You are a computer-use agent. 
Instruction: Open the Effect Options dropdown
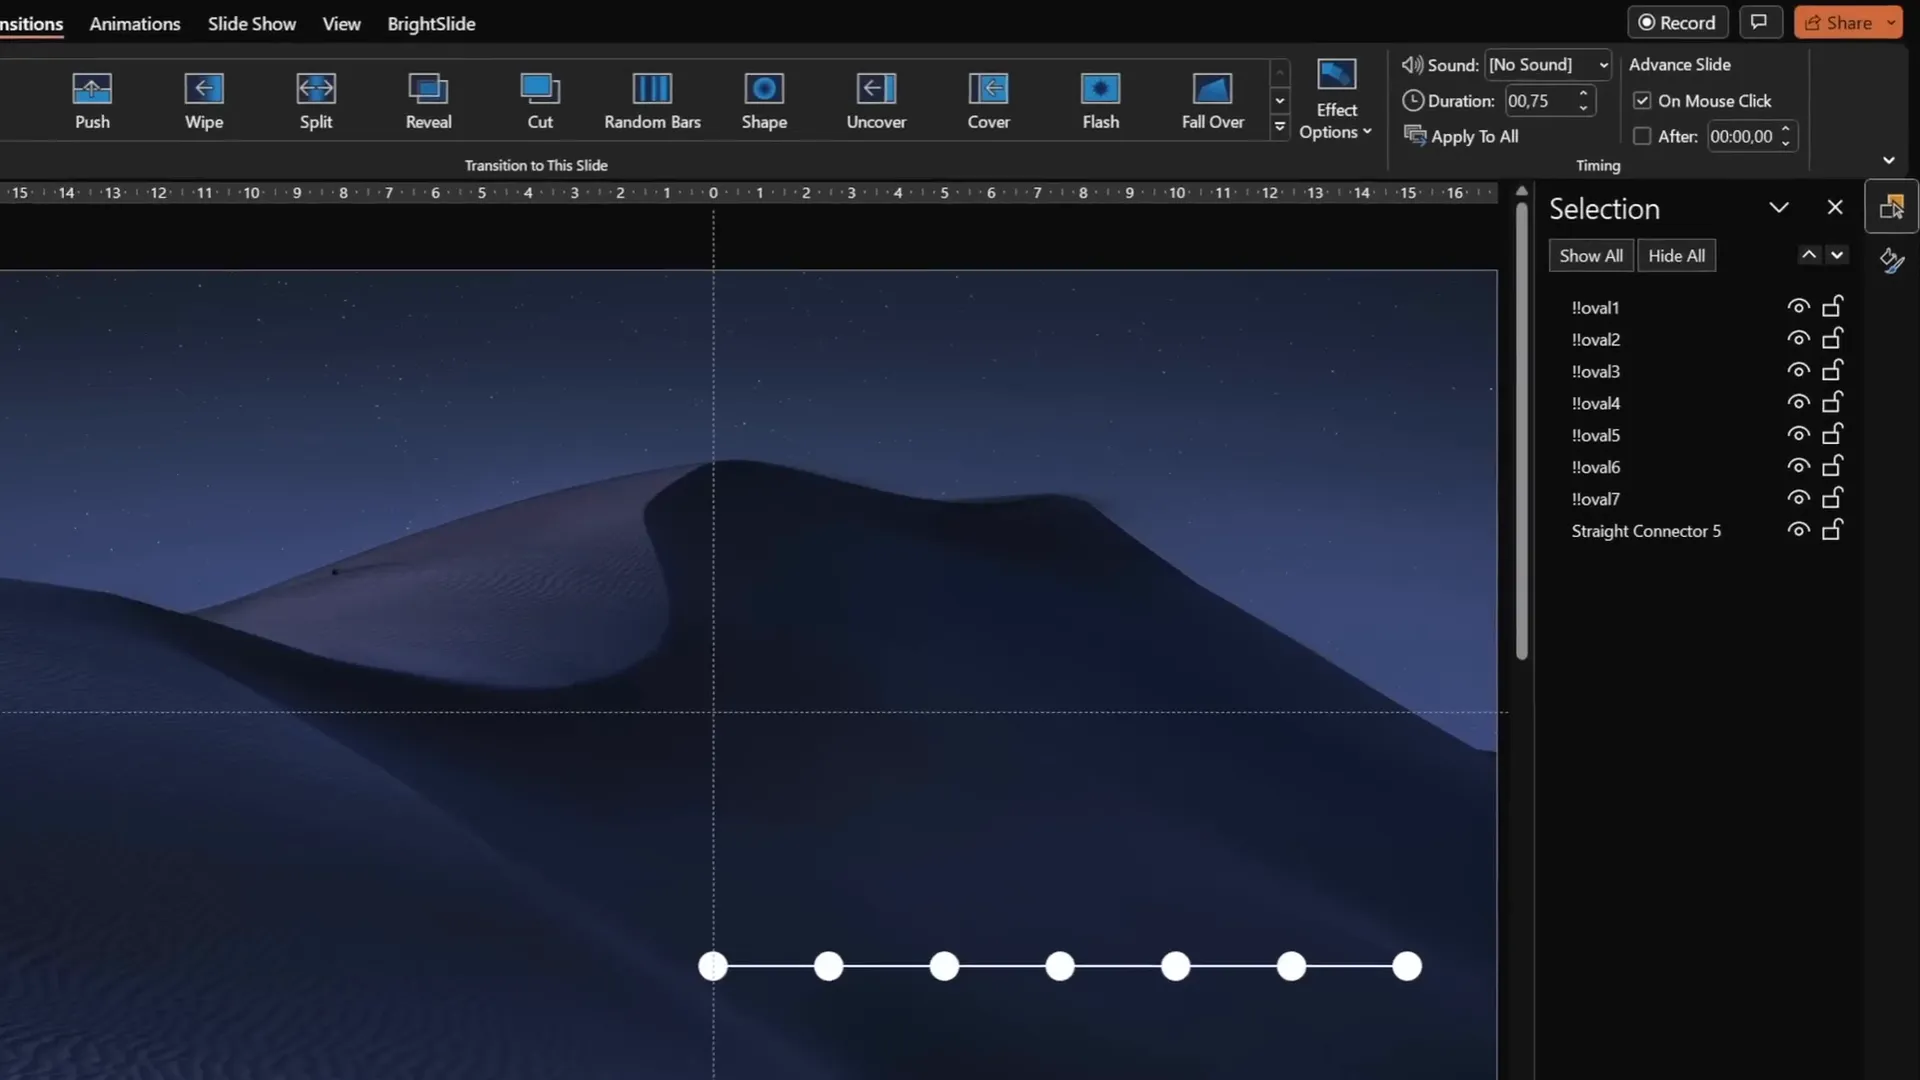pos(1336,98)
